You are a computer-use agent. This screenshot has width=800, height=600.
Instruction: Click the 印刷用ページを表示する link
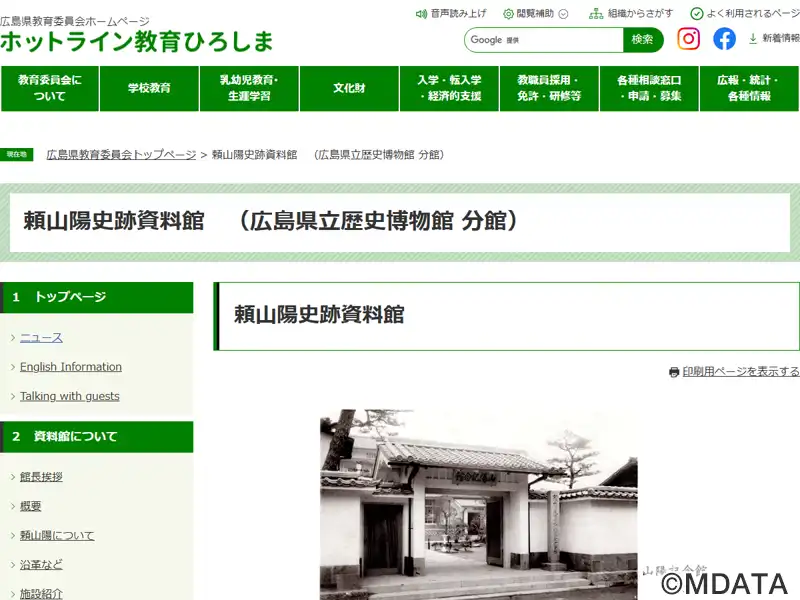[x=741, y=372]
